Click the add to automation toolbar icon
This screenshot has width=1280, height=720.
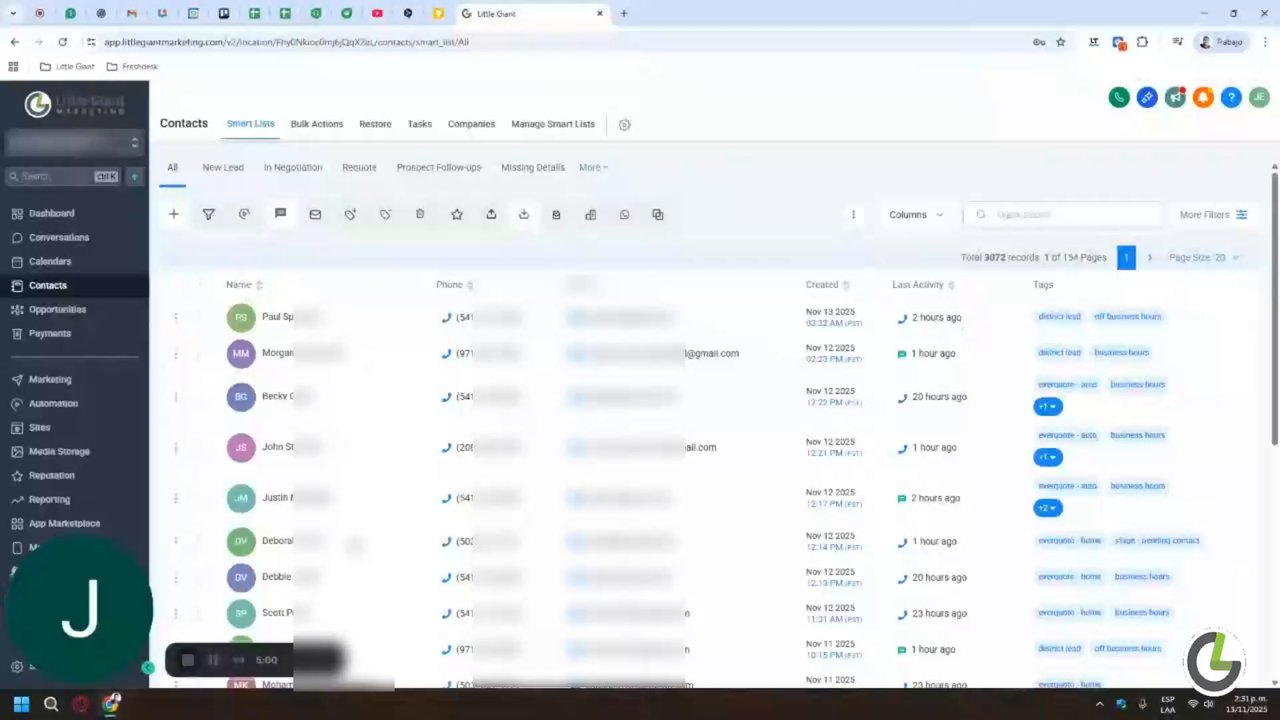(244, 214)
